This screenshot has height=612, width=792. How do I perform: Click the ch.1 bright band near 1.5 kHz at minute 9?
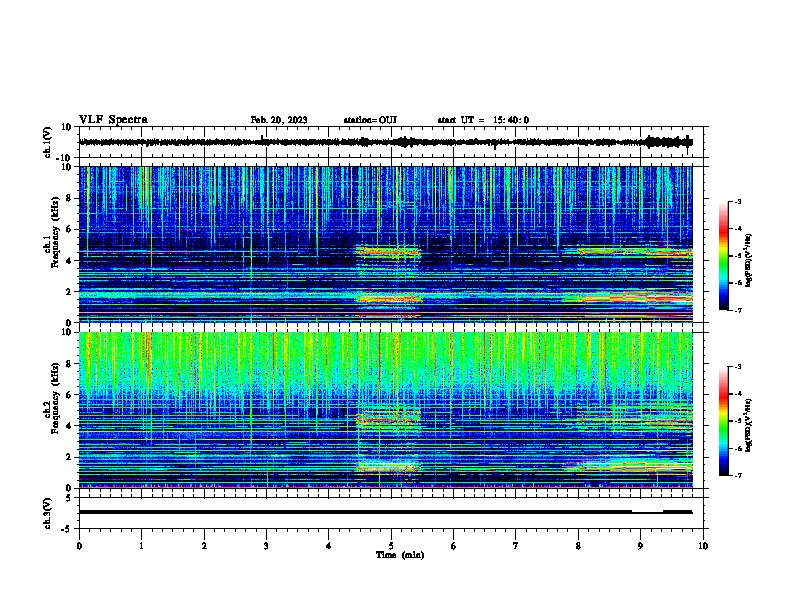point(635,298)
